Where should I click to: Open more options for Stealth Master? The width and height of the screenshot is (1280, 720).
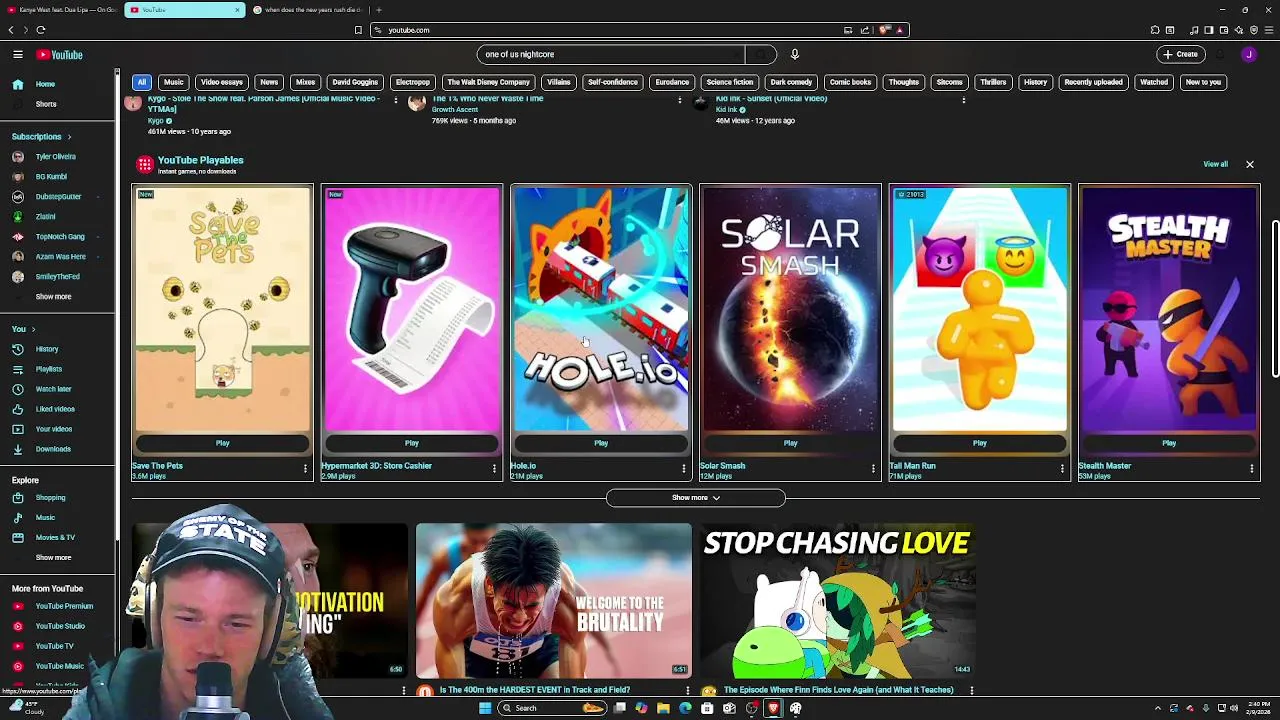coord(1251,468)
